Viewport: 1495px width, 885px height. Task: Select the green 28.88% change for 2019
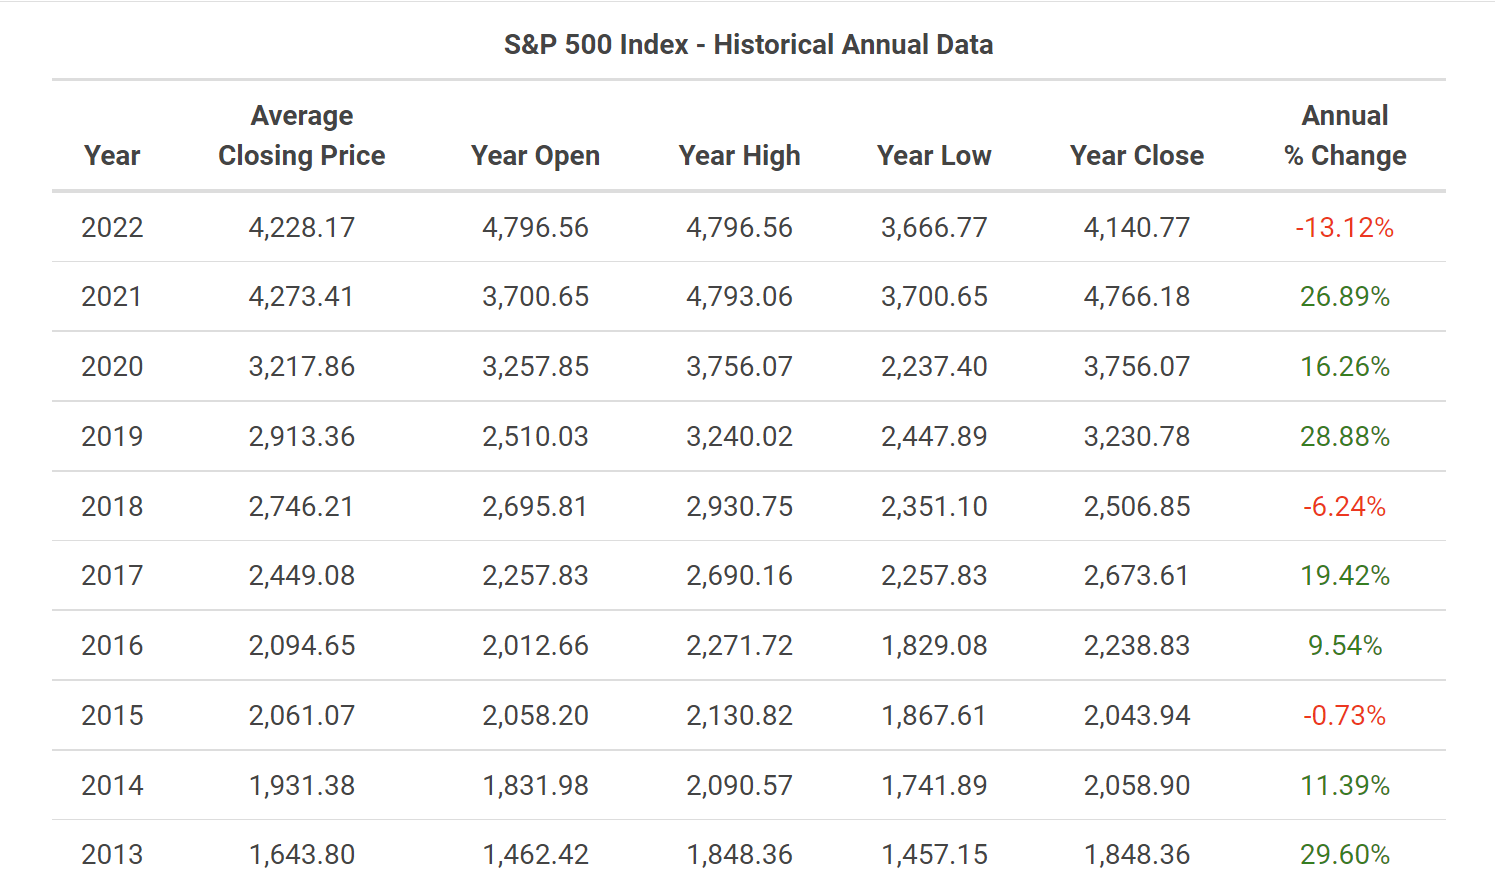[x=1345, y=437]
